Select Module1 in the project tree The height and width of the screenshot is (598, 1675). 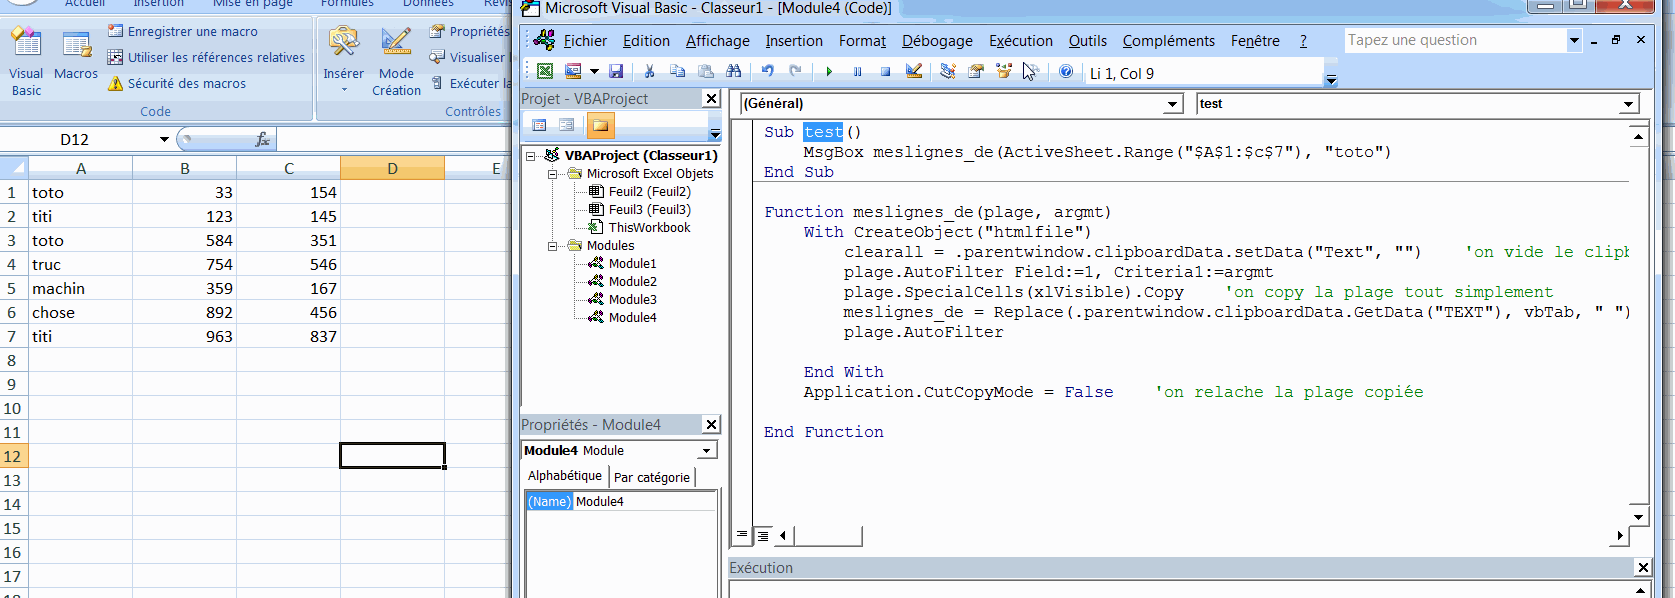[632, 264]
